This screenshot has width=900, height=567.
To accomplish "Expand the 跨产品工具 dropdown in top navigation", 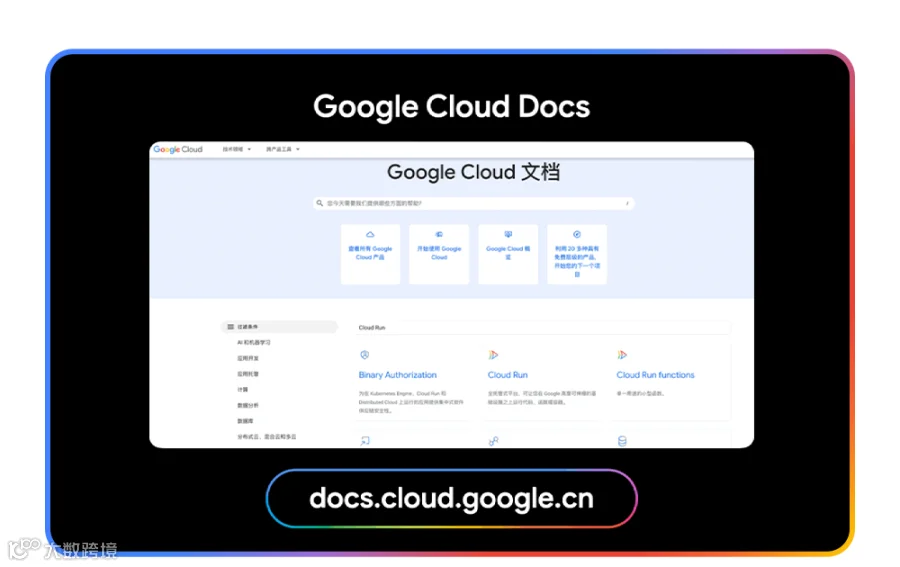I will tap(282, 149).
